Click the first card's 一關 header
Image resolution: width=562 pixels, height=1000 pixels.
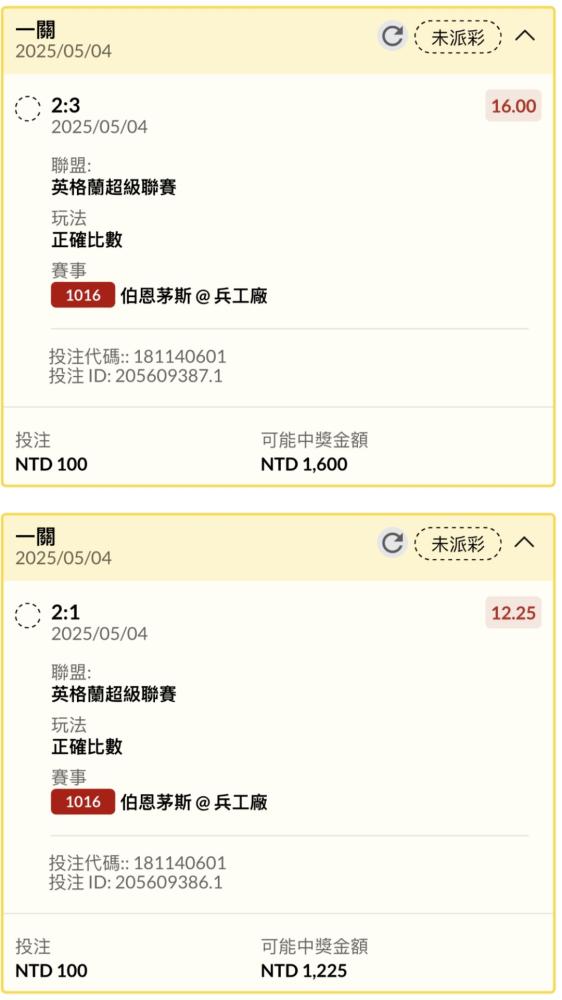click(36, 29)
